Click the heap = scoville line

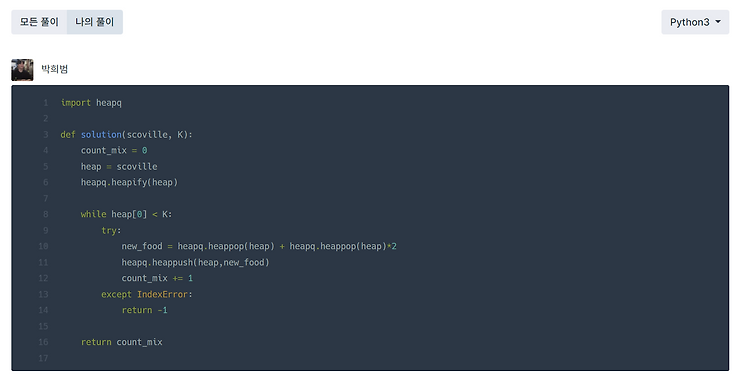coord(119,167)
